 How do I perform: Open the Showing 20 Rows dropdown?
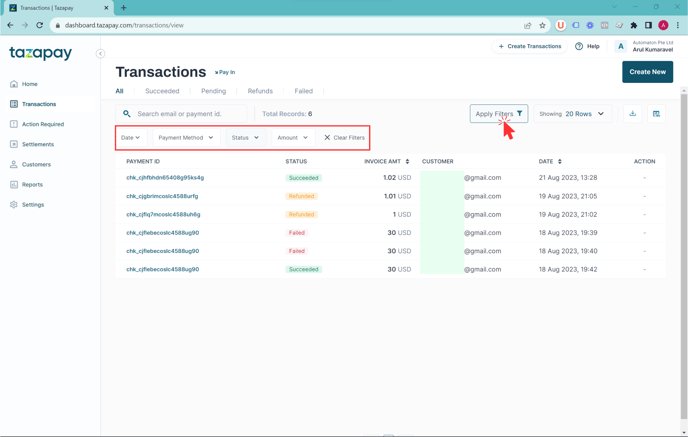coord(572,114)
